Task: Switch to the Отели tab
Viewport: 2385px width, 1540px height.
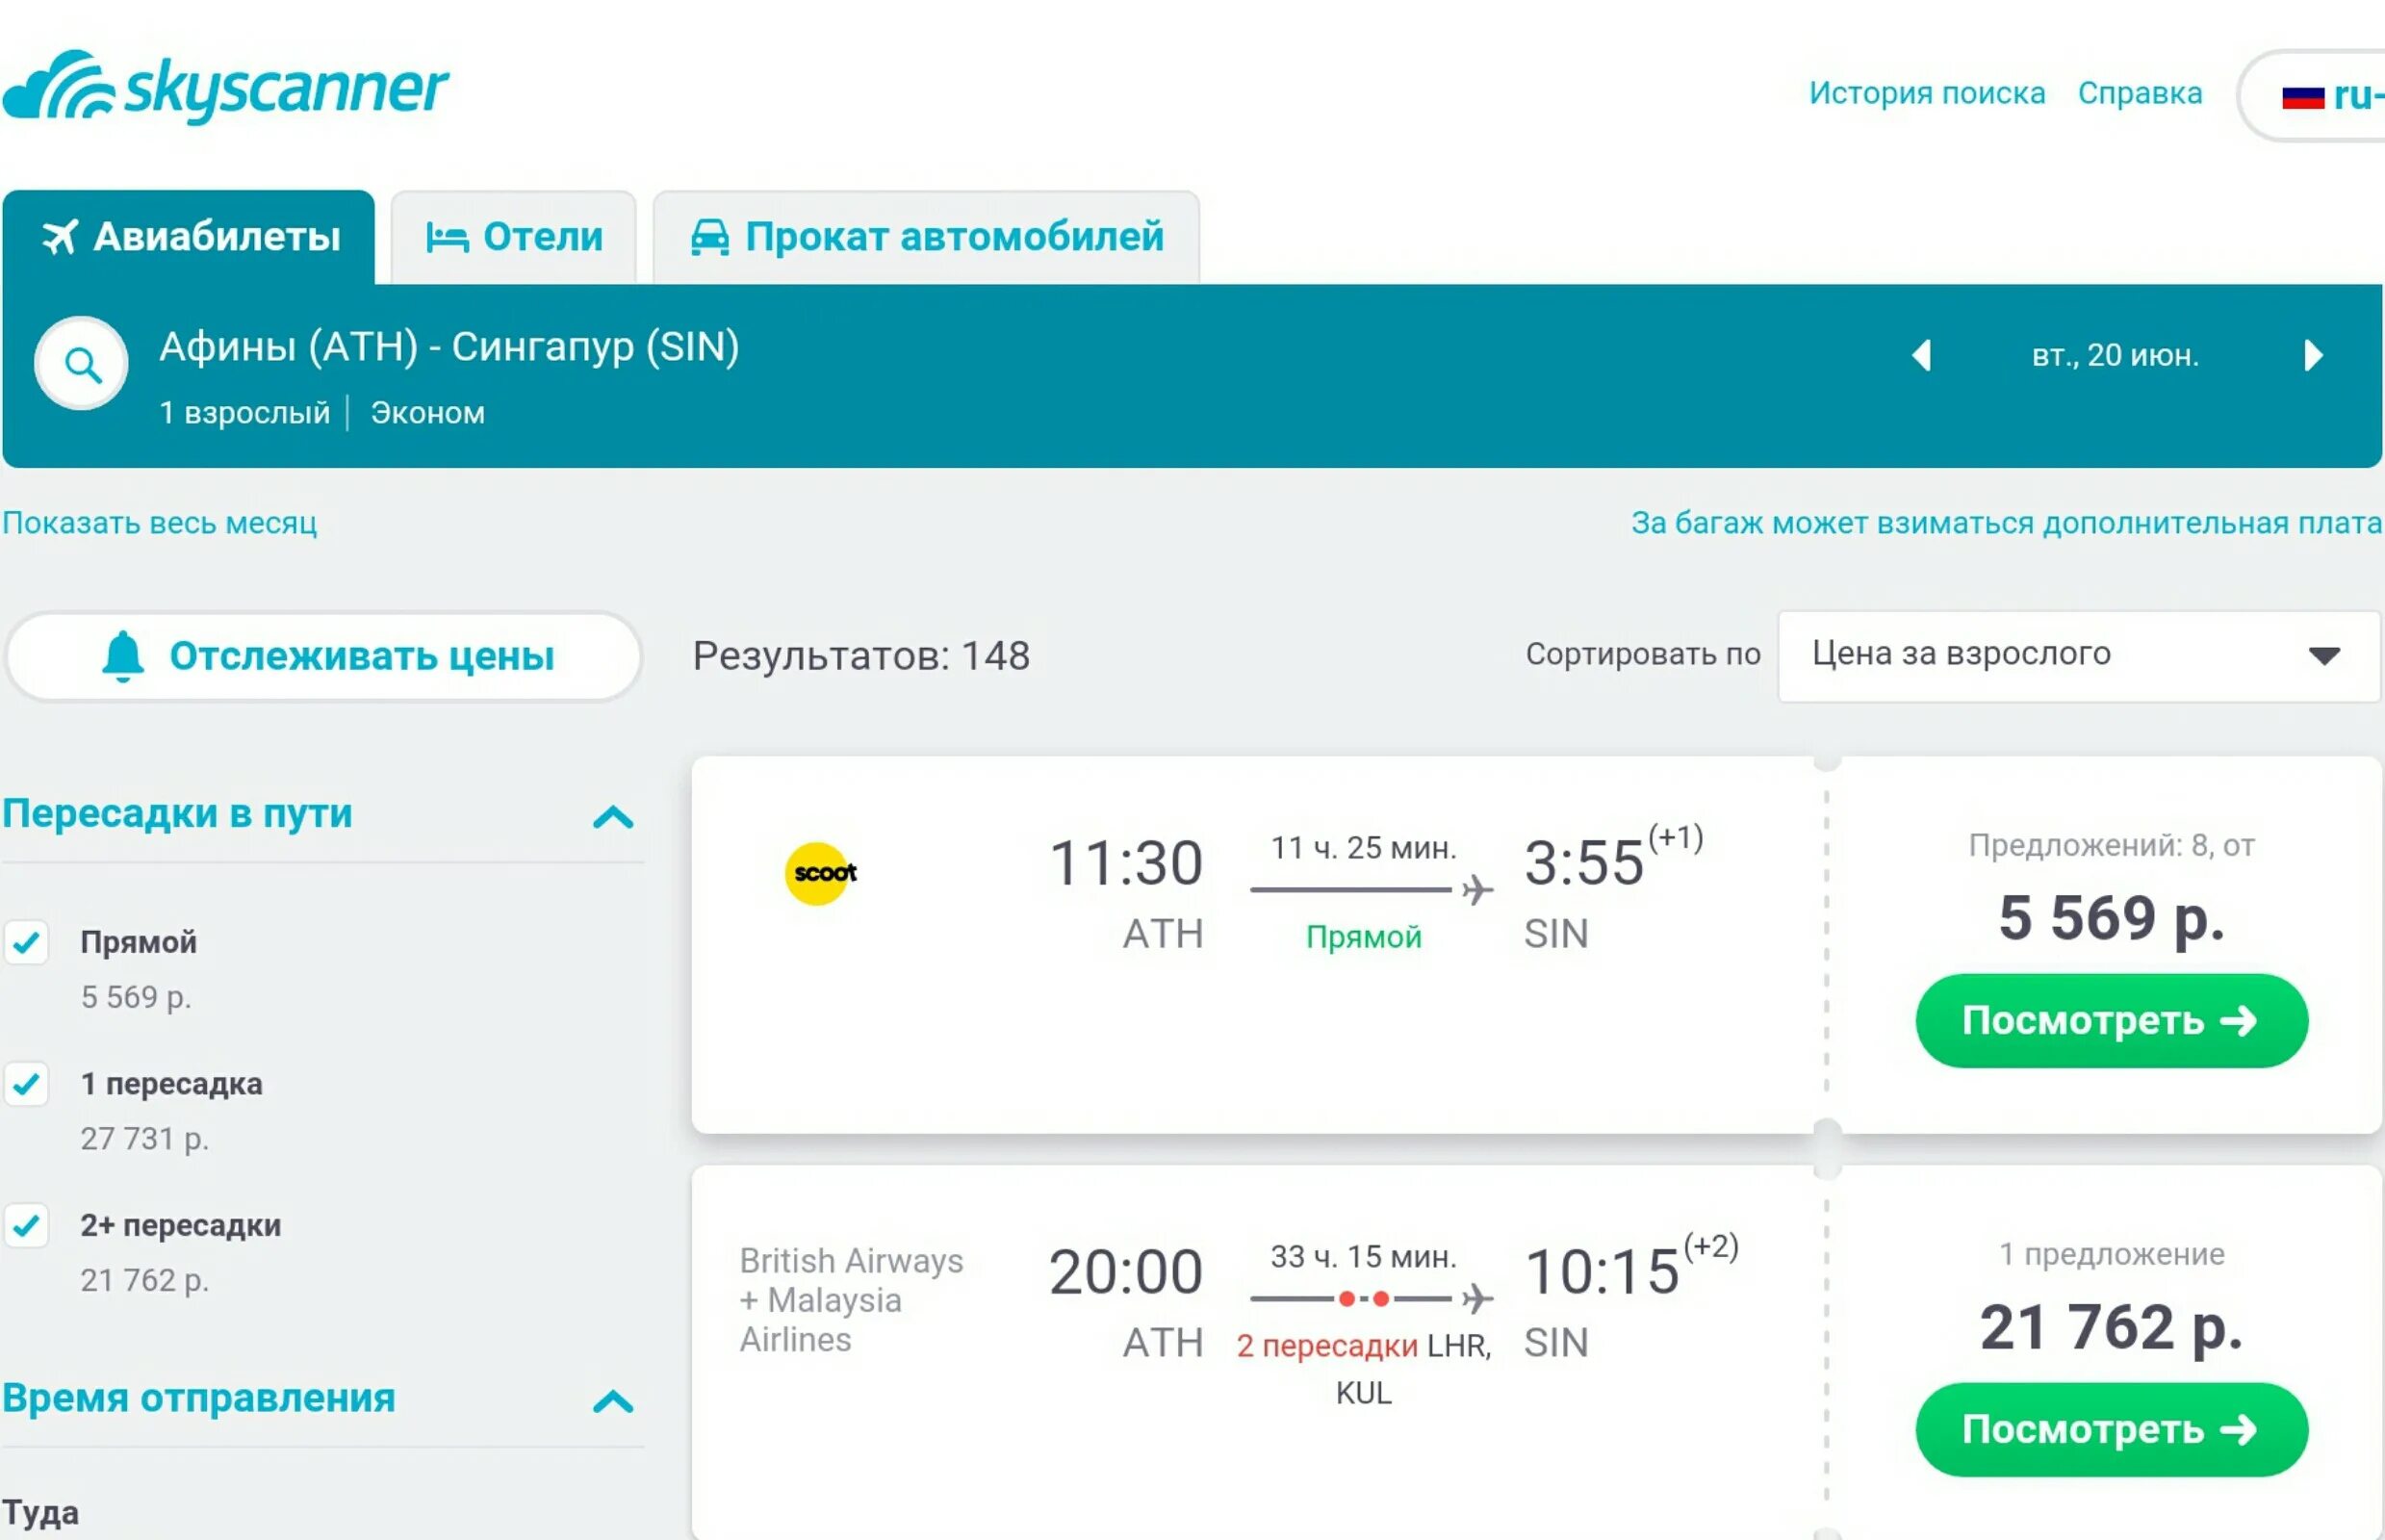Action: 513,235
